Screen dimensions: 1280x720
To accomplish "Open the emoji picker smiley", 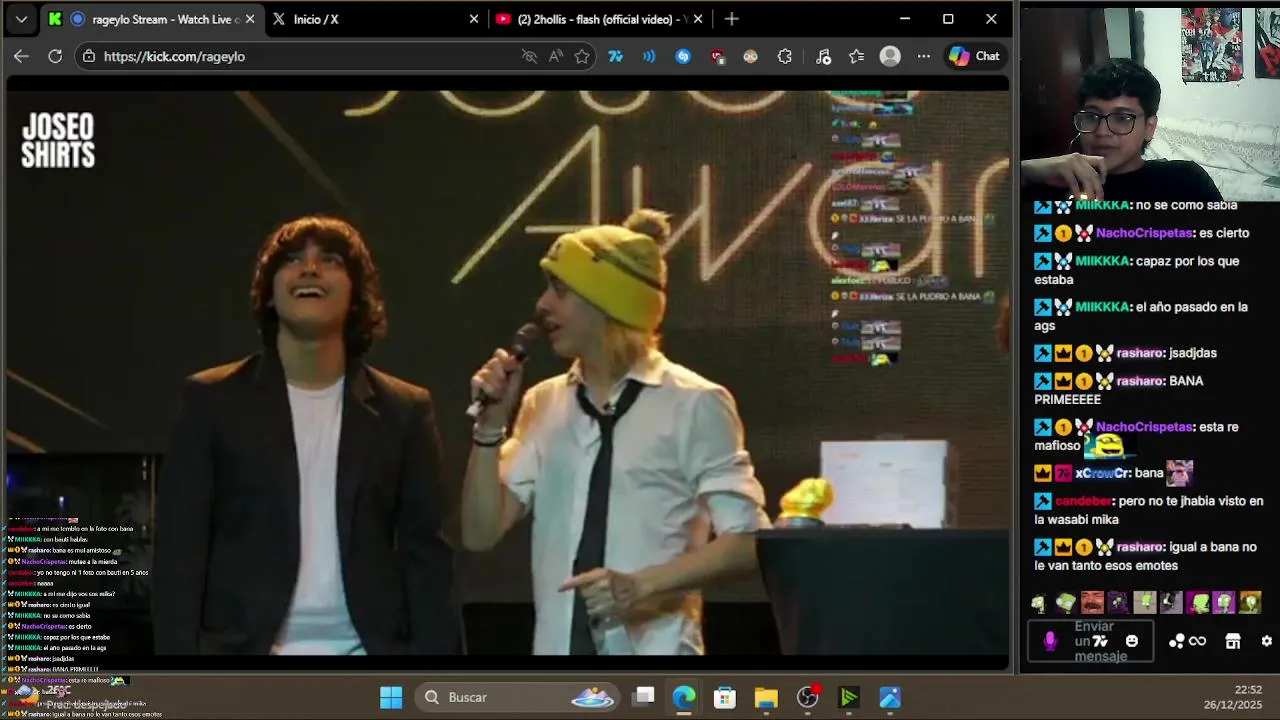I will pyautogui.click(x=1132, y=641).
